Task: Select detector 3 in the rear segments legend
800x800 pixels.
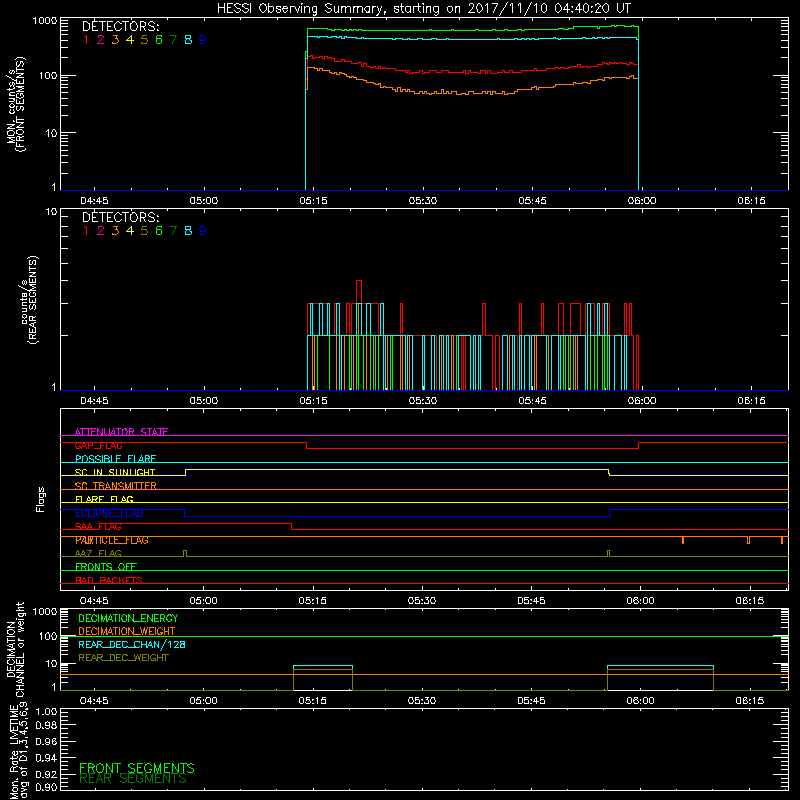Action: (x=115, y=231)
